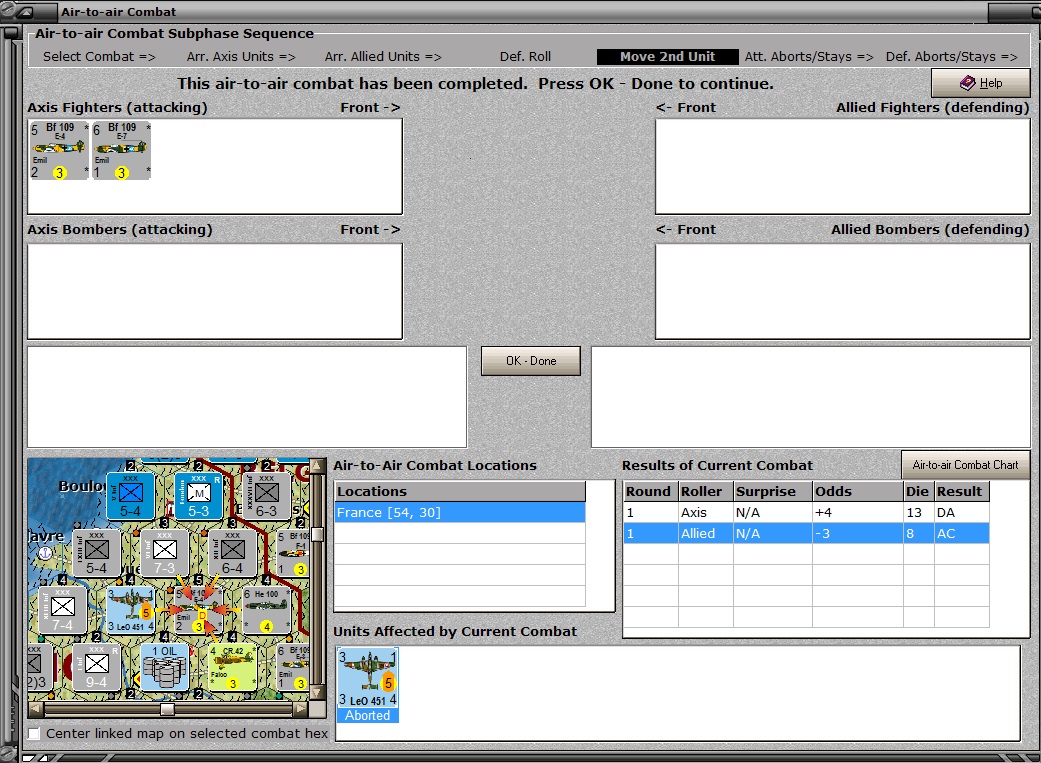Click the 7-3 infantry corps on minimap
This screenshot has height=763, width=1041.
pos(165,552)
